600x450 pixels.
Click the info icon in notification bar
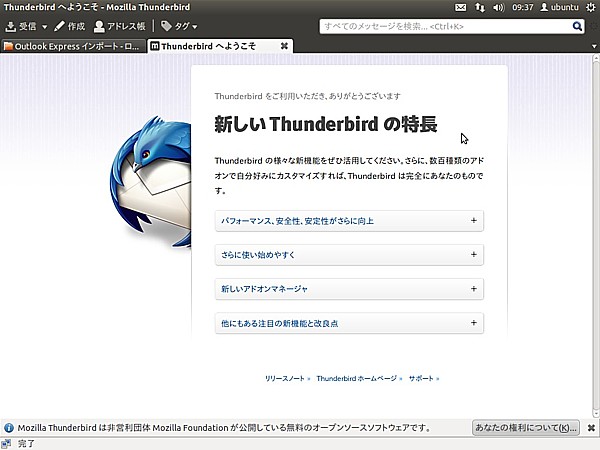9,428
